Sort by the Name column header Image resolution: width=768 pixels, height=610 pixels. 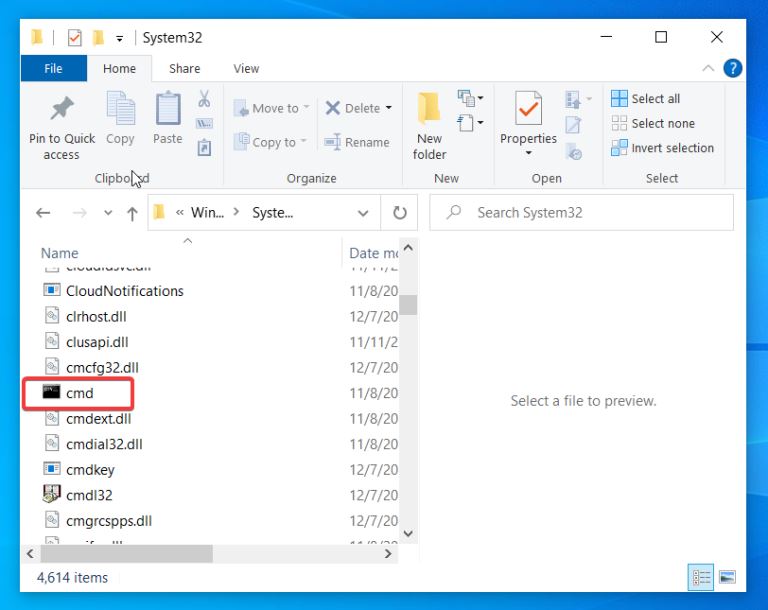pos(59,253)
